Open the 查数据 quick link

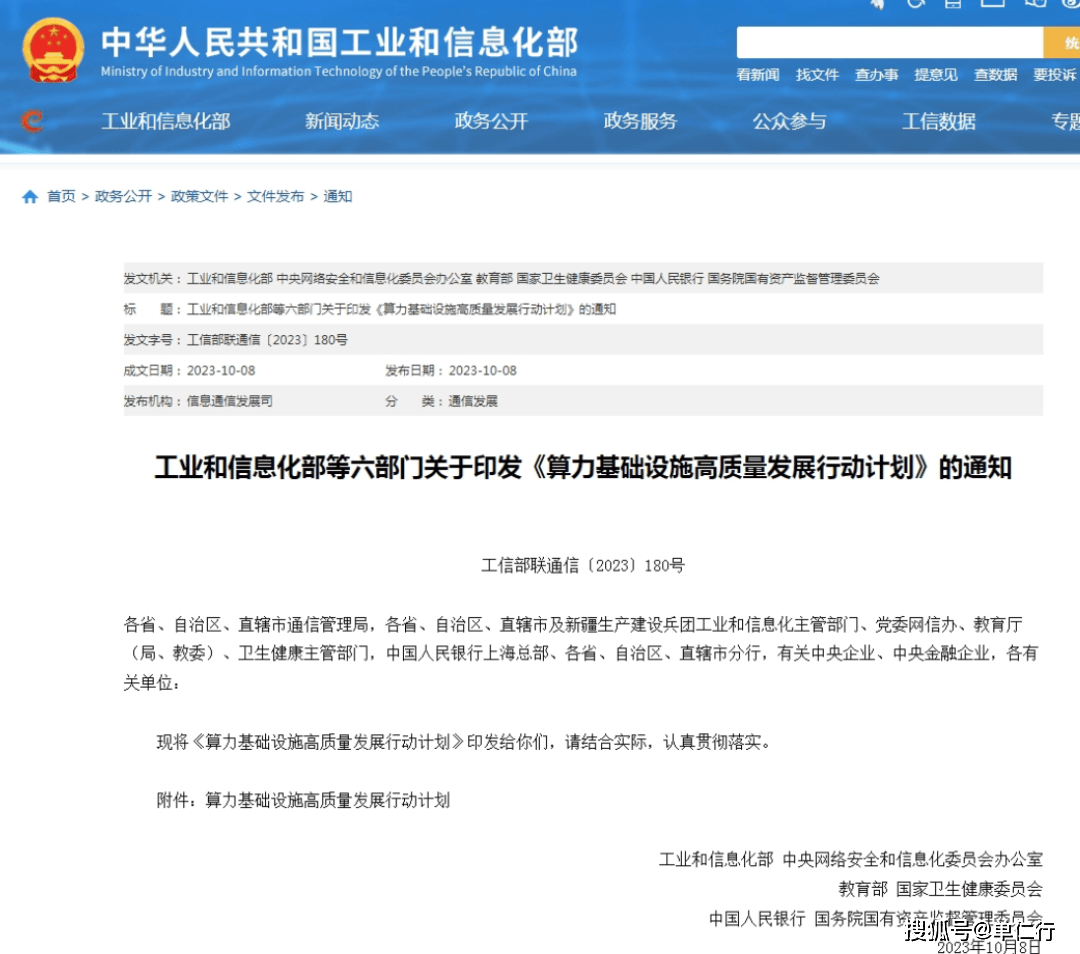coord(995,75)
